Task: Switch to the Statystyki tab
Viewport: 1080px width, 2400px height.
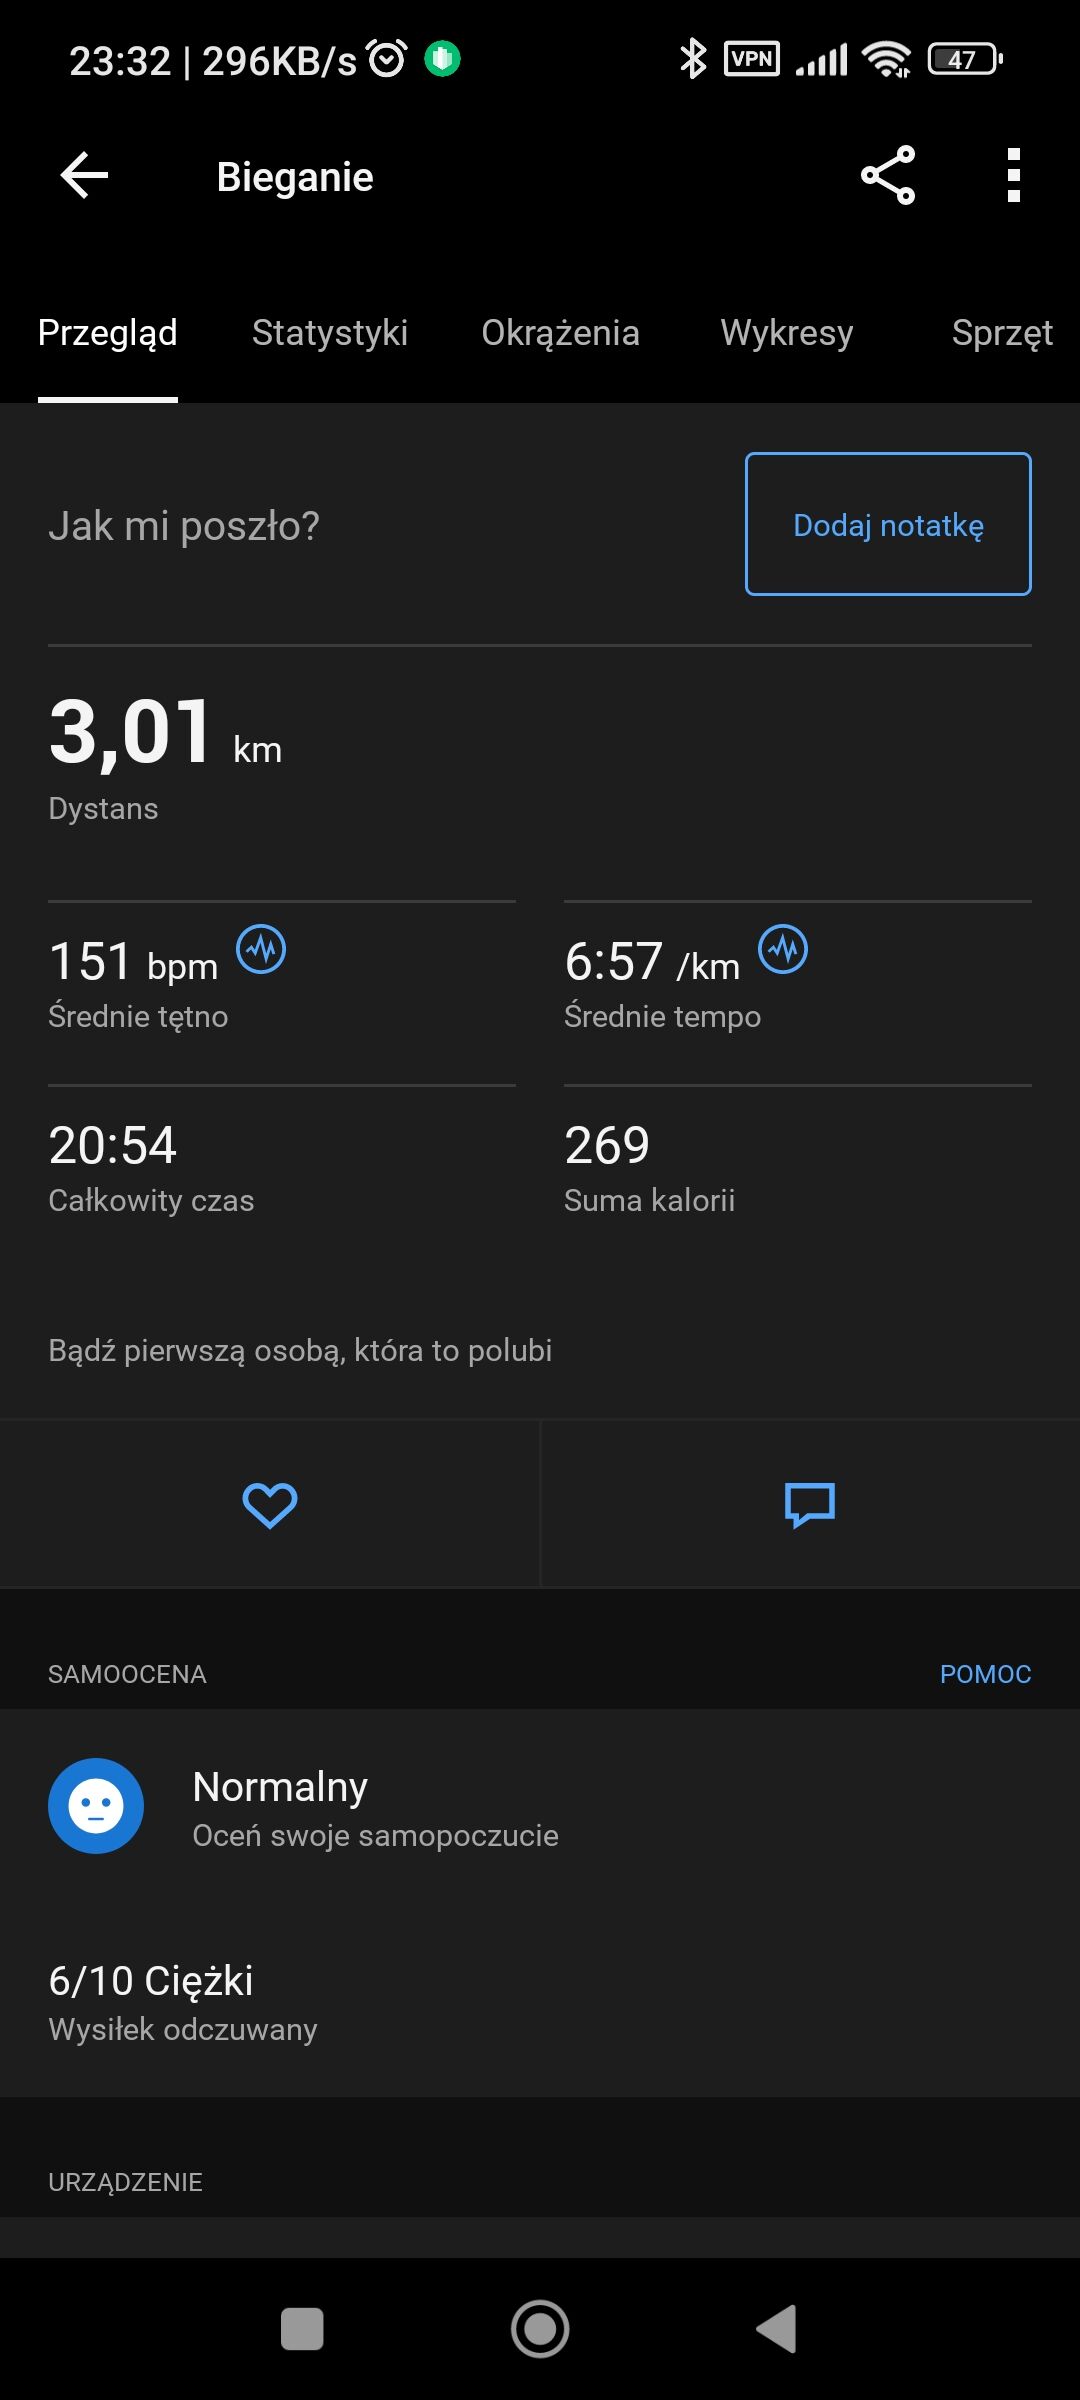Action: (x=330, y=333)
